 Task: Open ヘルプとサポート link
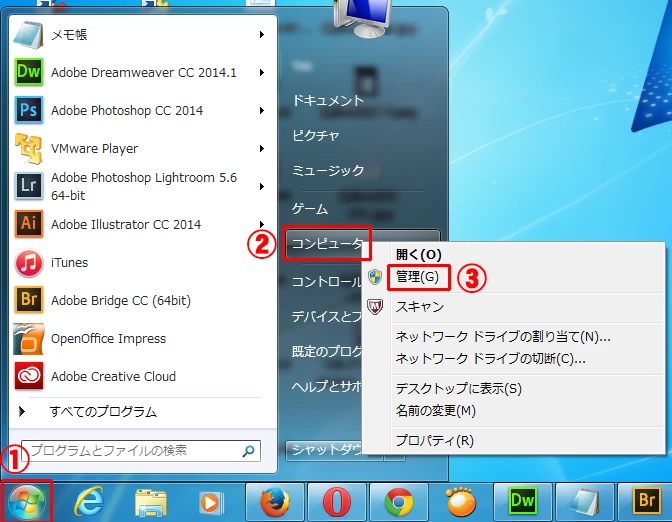[327, 387]
